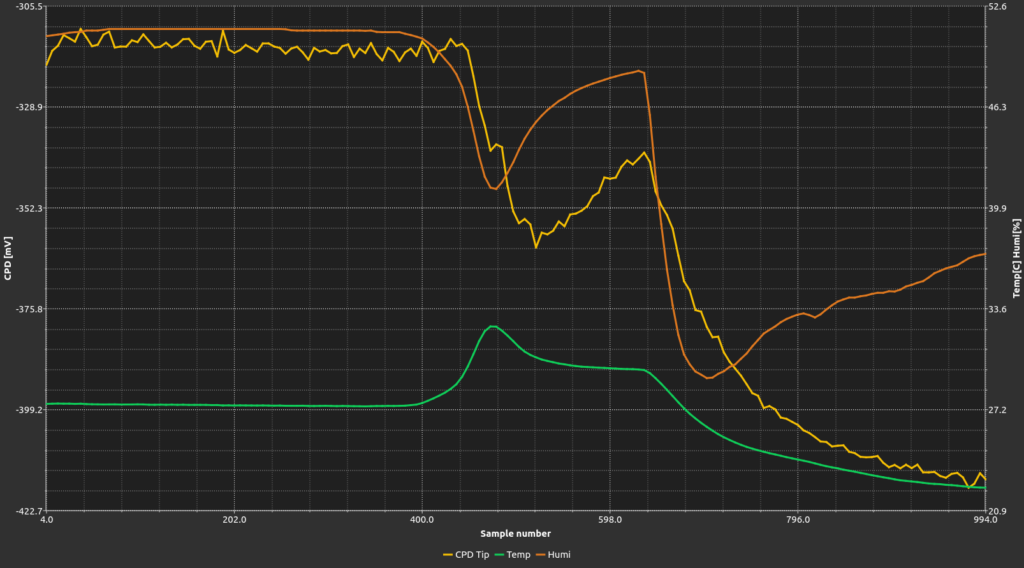This screenshot has height=568, width=1024.
Task: Click the 598.0 x-axis tick label
Action: [x=610, y=520]
